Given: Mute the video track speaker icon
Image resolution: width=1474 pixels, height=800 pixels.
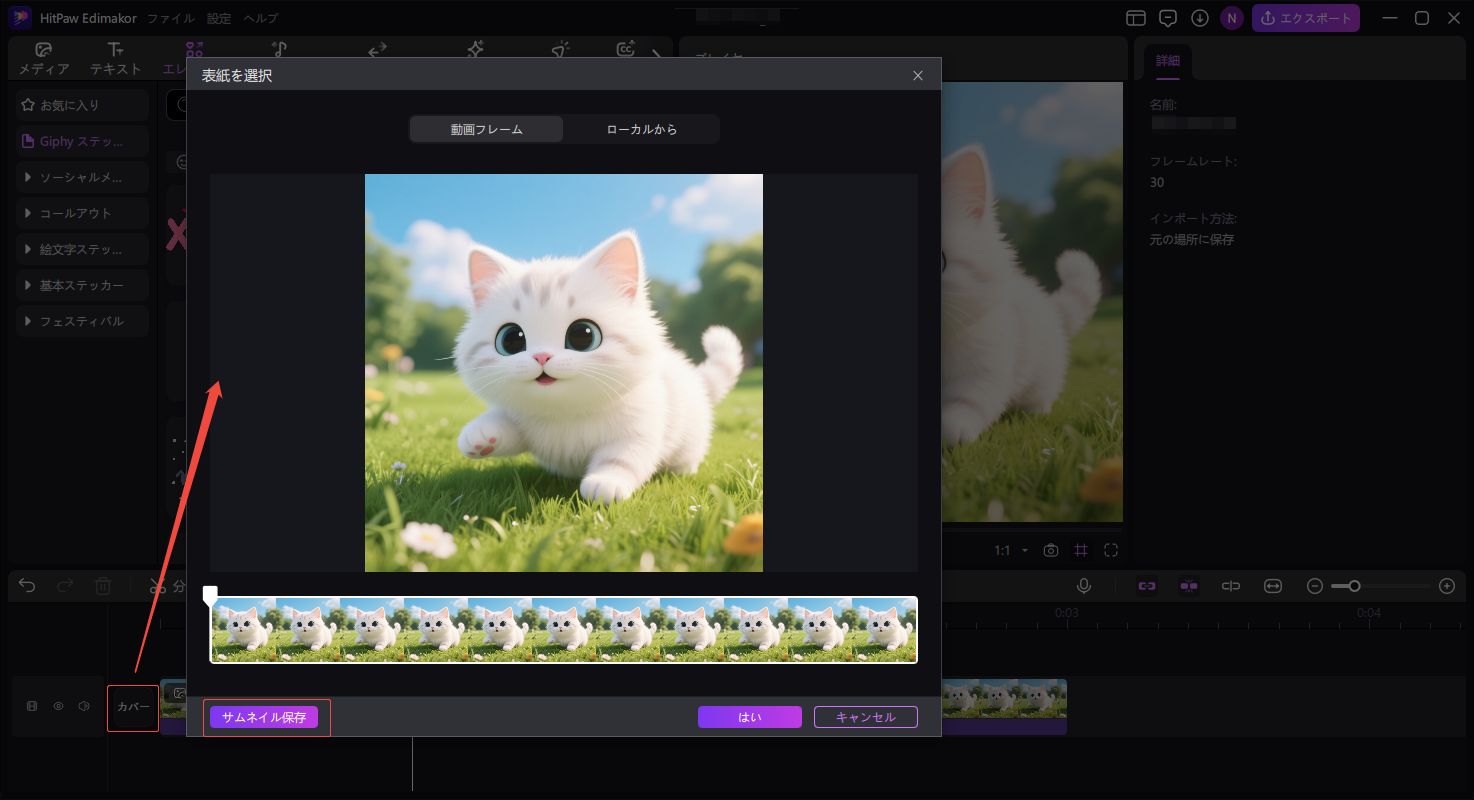Looking at the screenshot, I should tap(85, 706).
